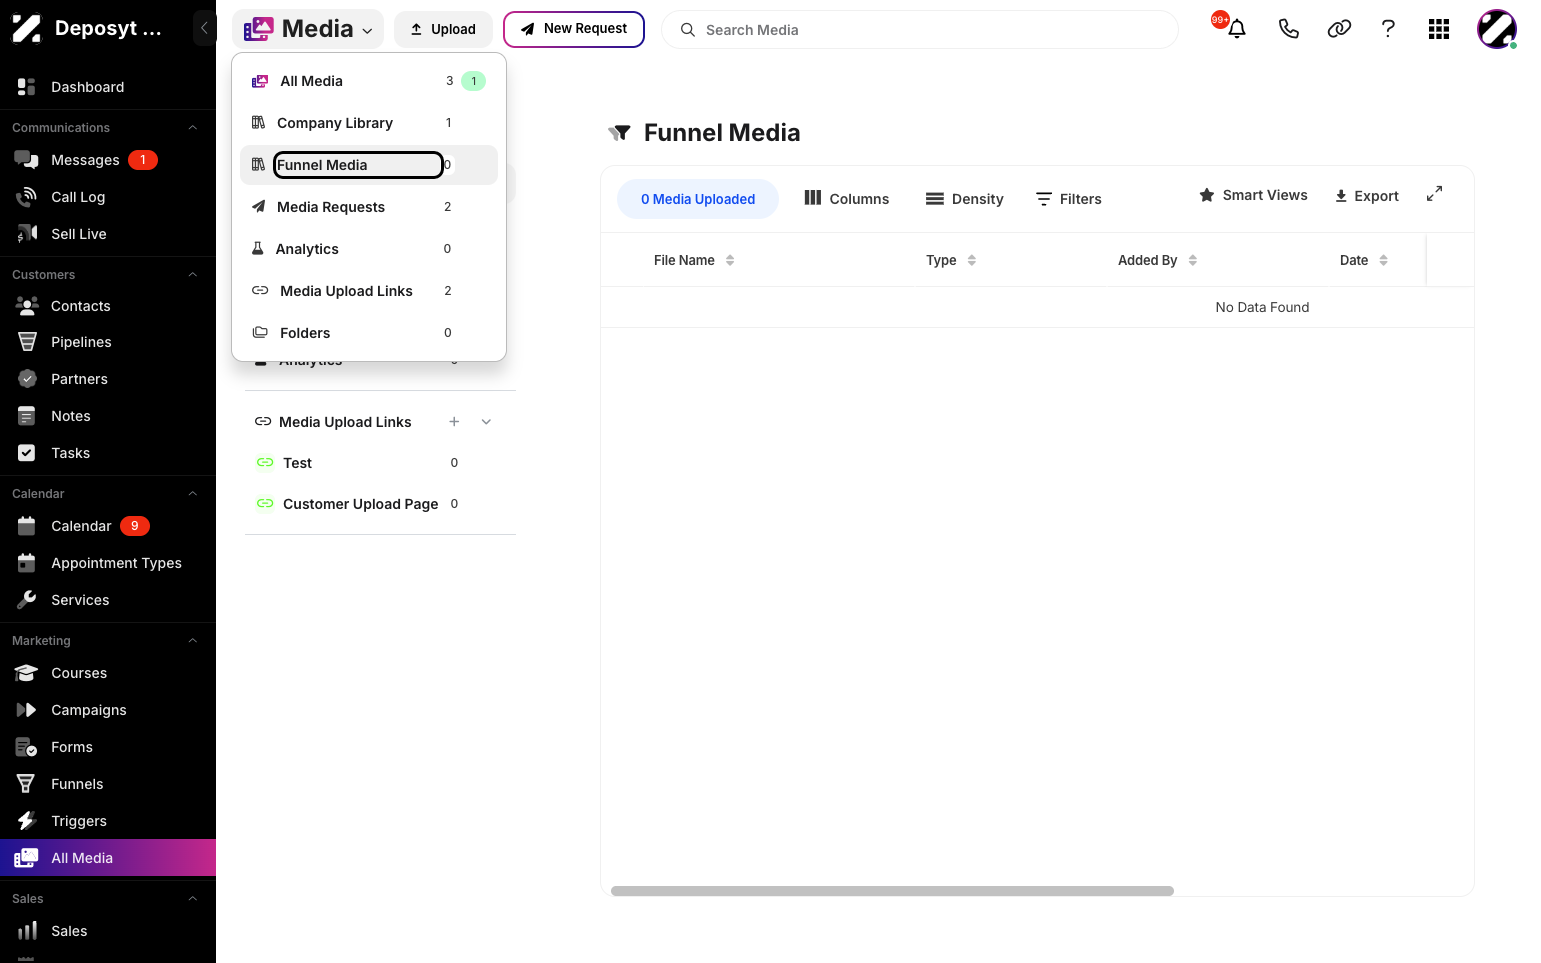
Task: Open Customer Upload Page link
Action: [360, 504]
